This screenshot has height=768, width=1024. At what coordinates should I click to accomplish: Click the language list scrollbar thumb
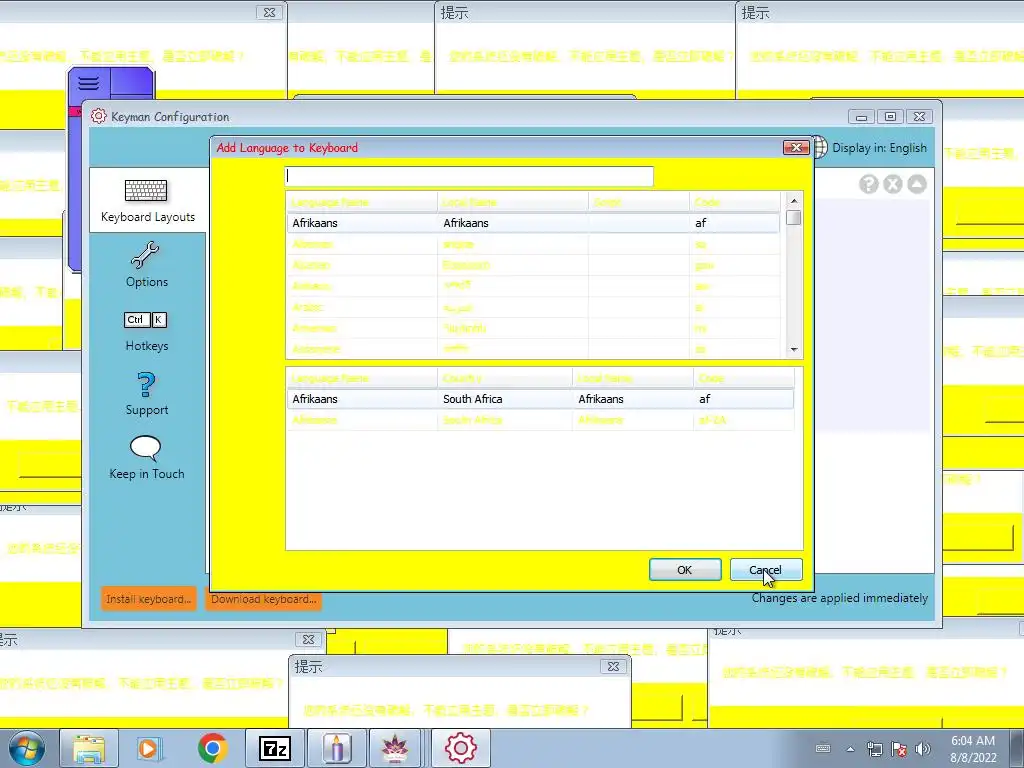[794, 217]
